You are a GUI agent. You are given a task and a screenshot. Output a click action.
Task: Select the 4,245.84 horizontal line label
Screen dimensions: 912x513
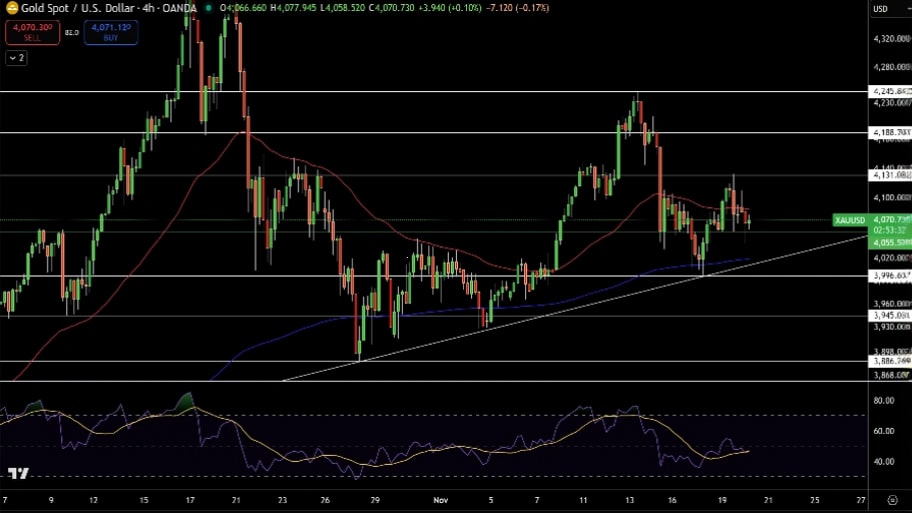tap(890, 91)
